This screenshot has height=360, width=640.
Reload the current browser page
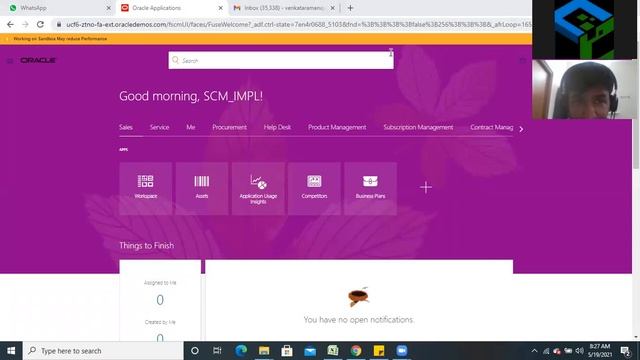40,24
